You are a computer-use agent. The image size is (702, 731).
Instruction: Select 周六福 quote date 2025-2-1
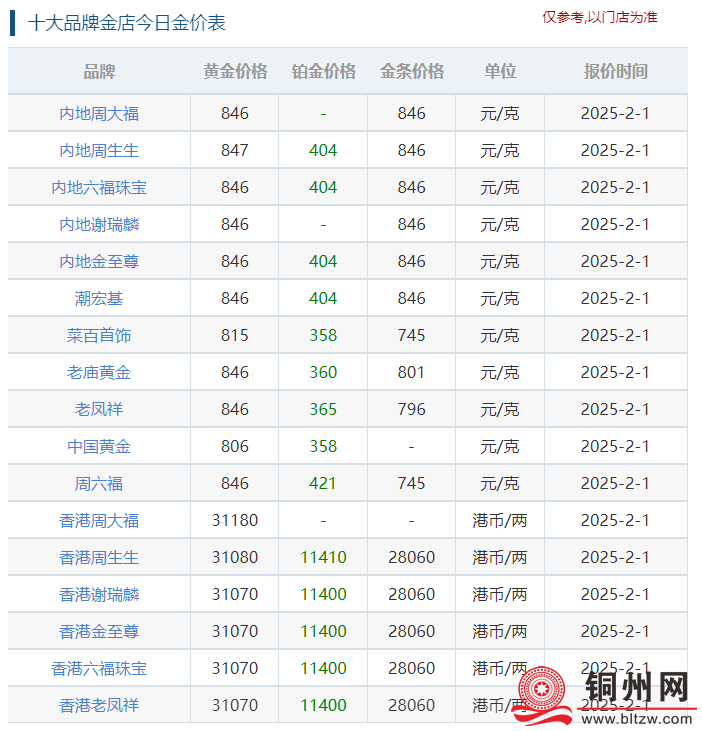click(x=615, y=483)
